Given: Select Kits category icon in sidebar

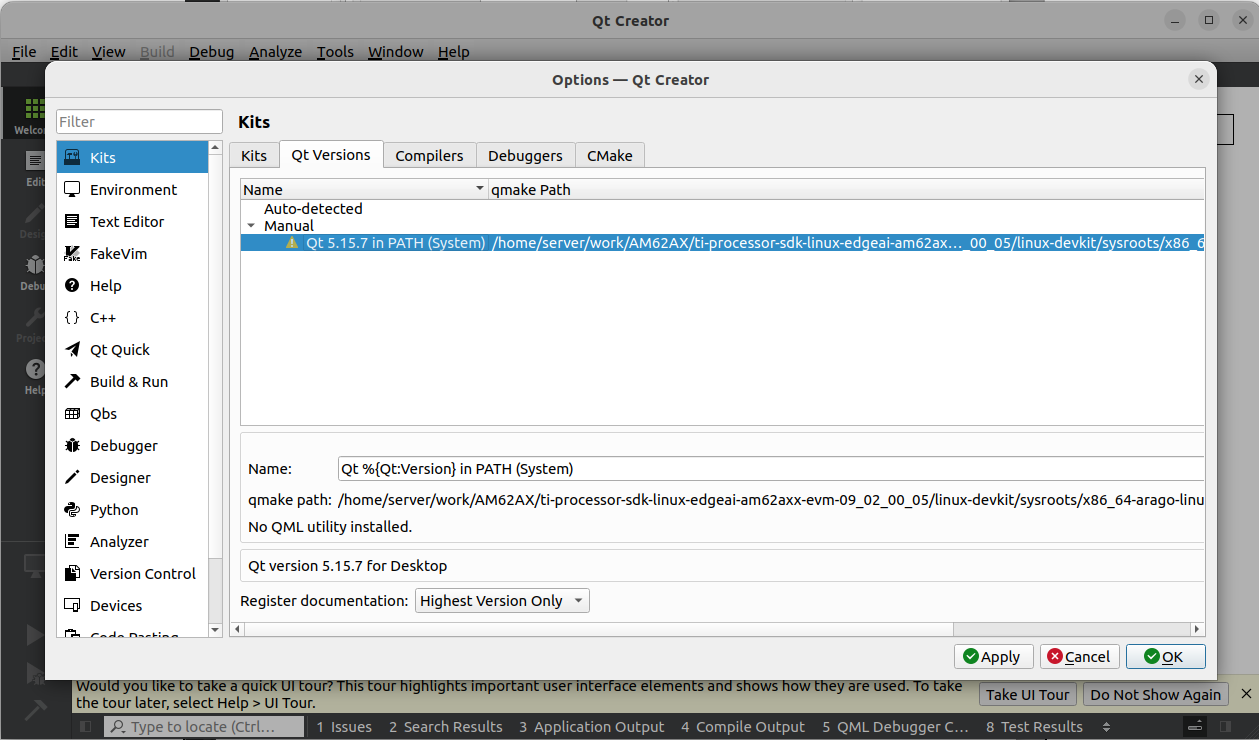Looking at the screenshot, I should [x=72, y=158].
